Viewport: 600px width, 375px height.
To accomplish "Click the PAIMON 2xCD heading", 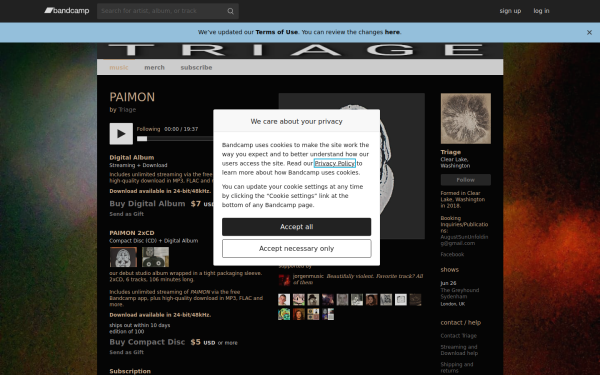I will coord(132,233).
